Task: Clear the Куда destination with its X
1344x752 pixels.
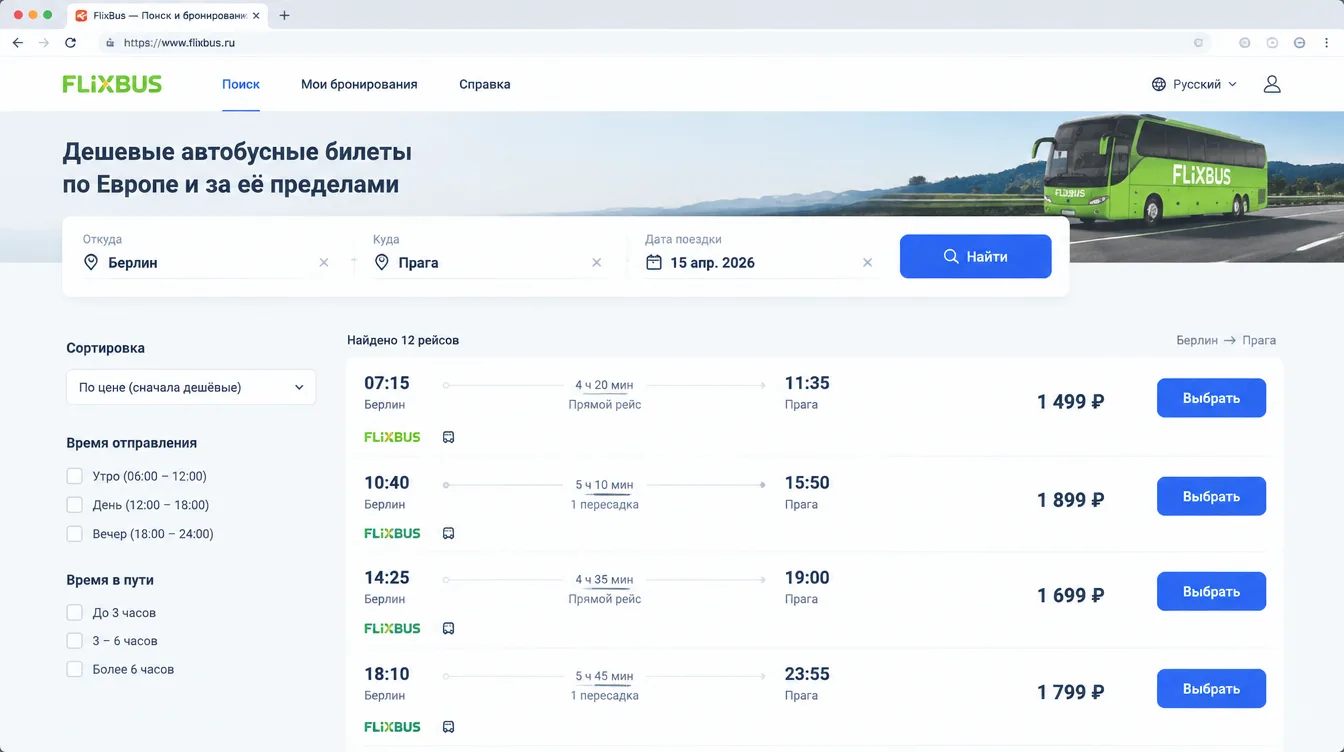Action: [597, 263]
